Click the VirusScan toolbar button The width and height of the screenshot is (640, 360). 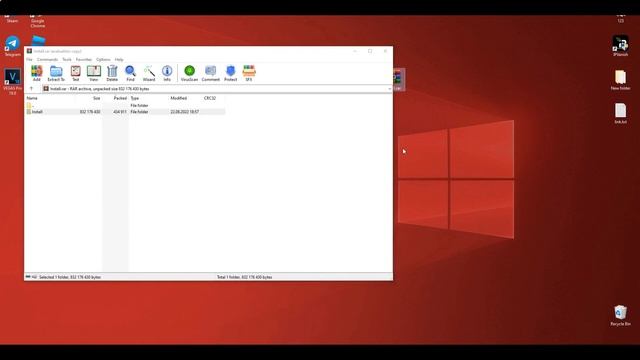(189, 73)
